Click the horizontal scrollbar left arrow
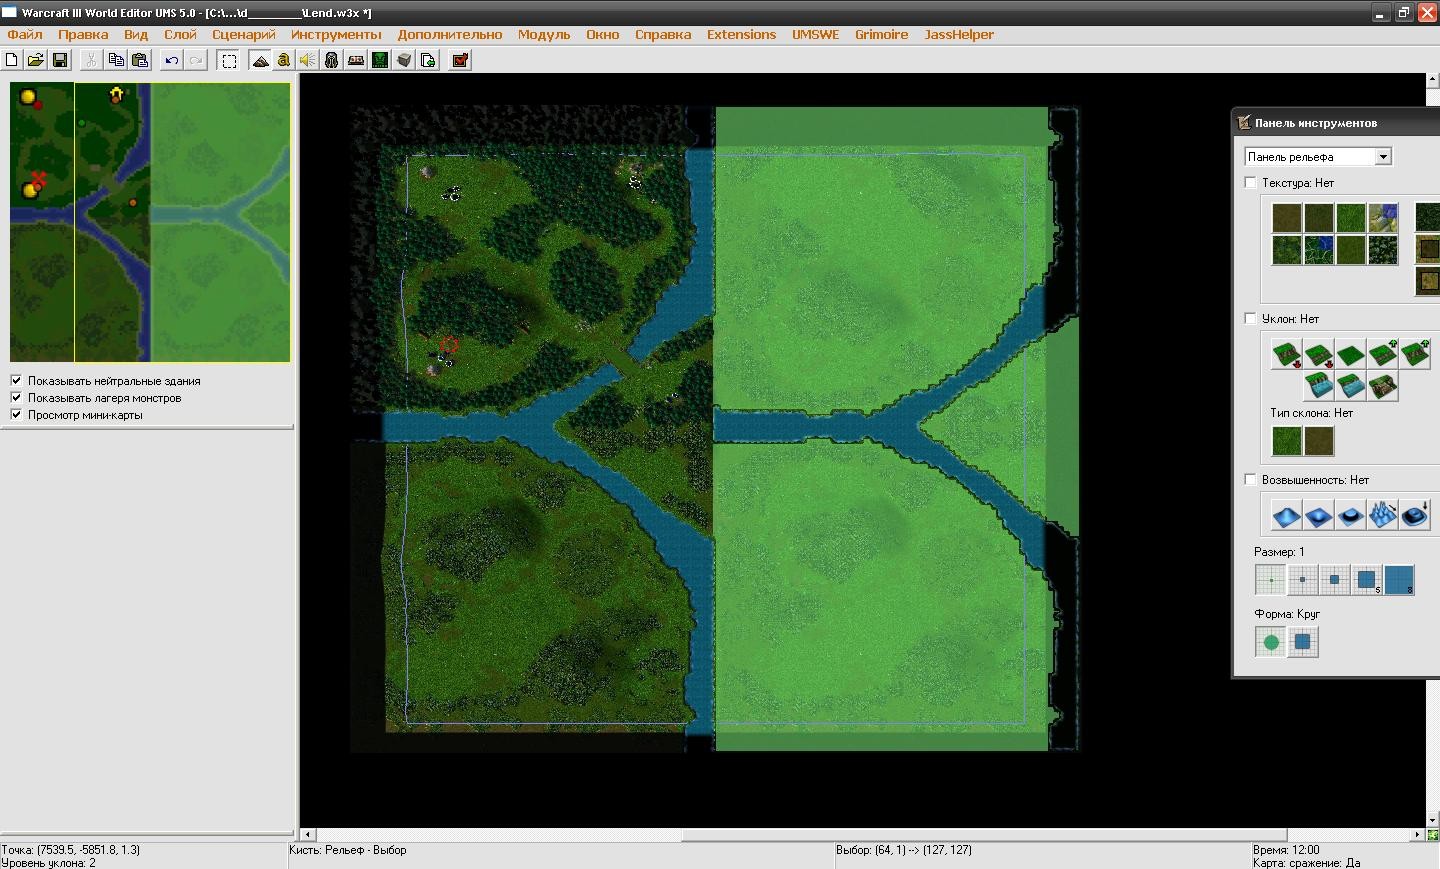 click(308, 834)
